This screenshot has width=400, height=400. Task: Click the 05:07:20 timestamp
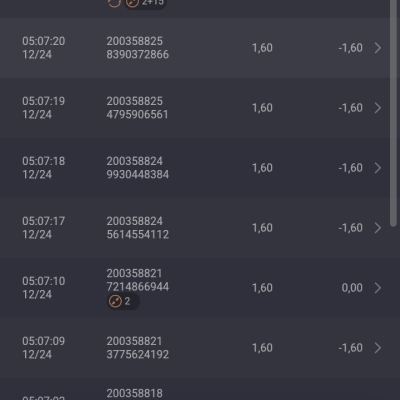tap(44, 41)
